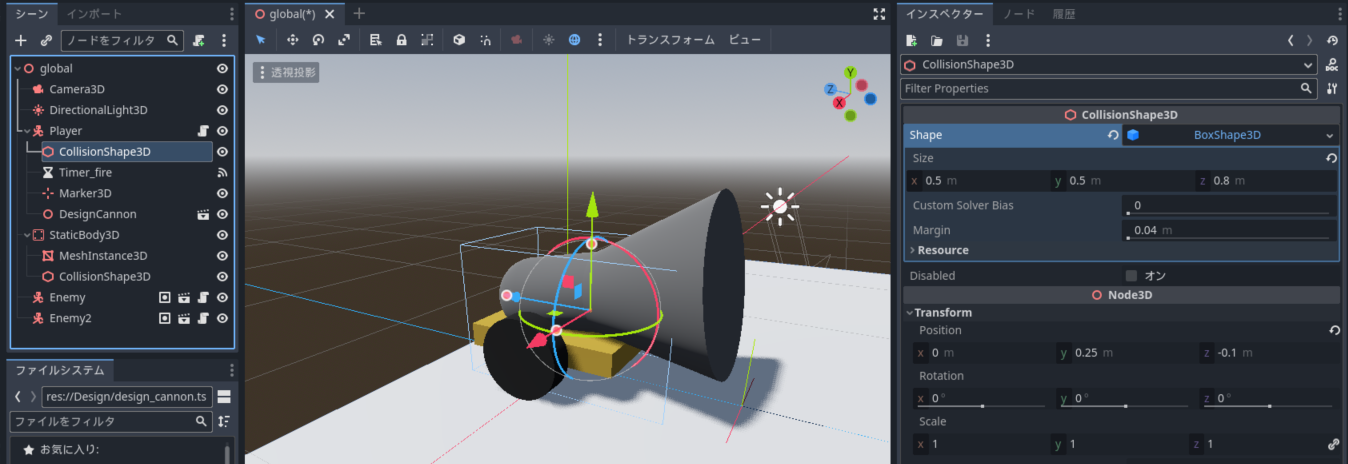This screenshot has height=464, width=1348.
Task: Collapse the StaticBody3D node tree
Action: coord(26,235)
